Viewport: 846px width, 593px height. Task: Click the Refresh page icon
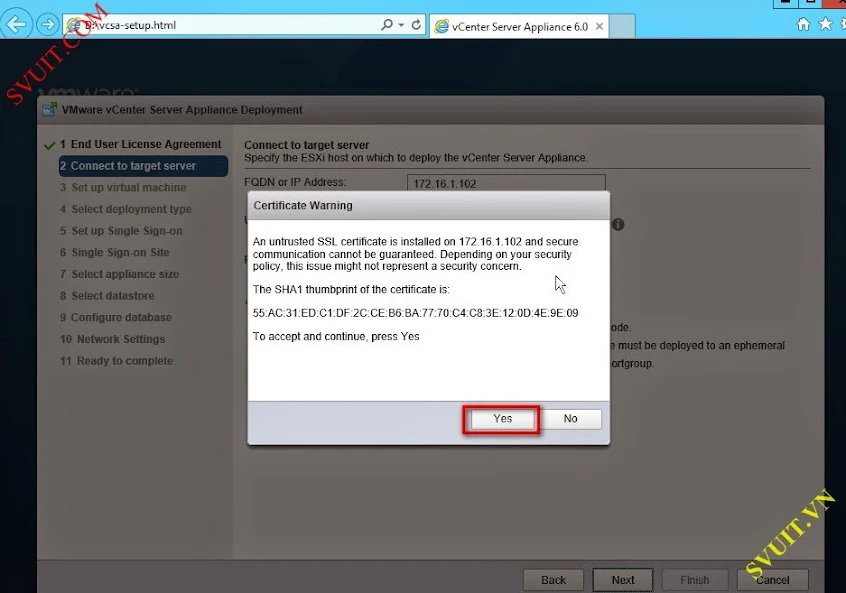pos(416,25)
